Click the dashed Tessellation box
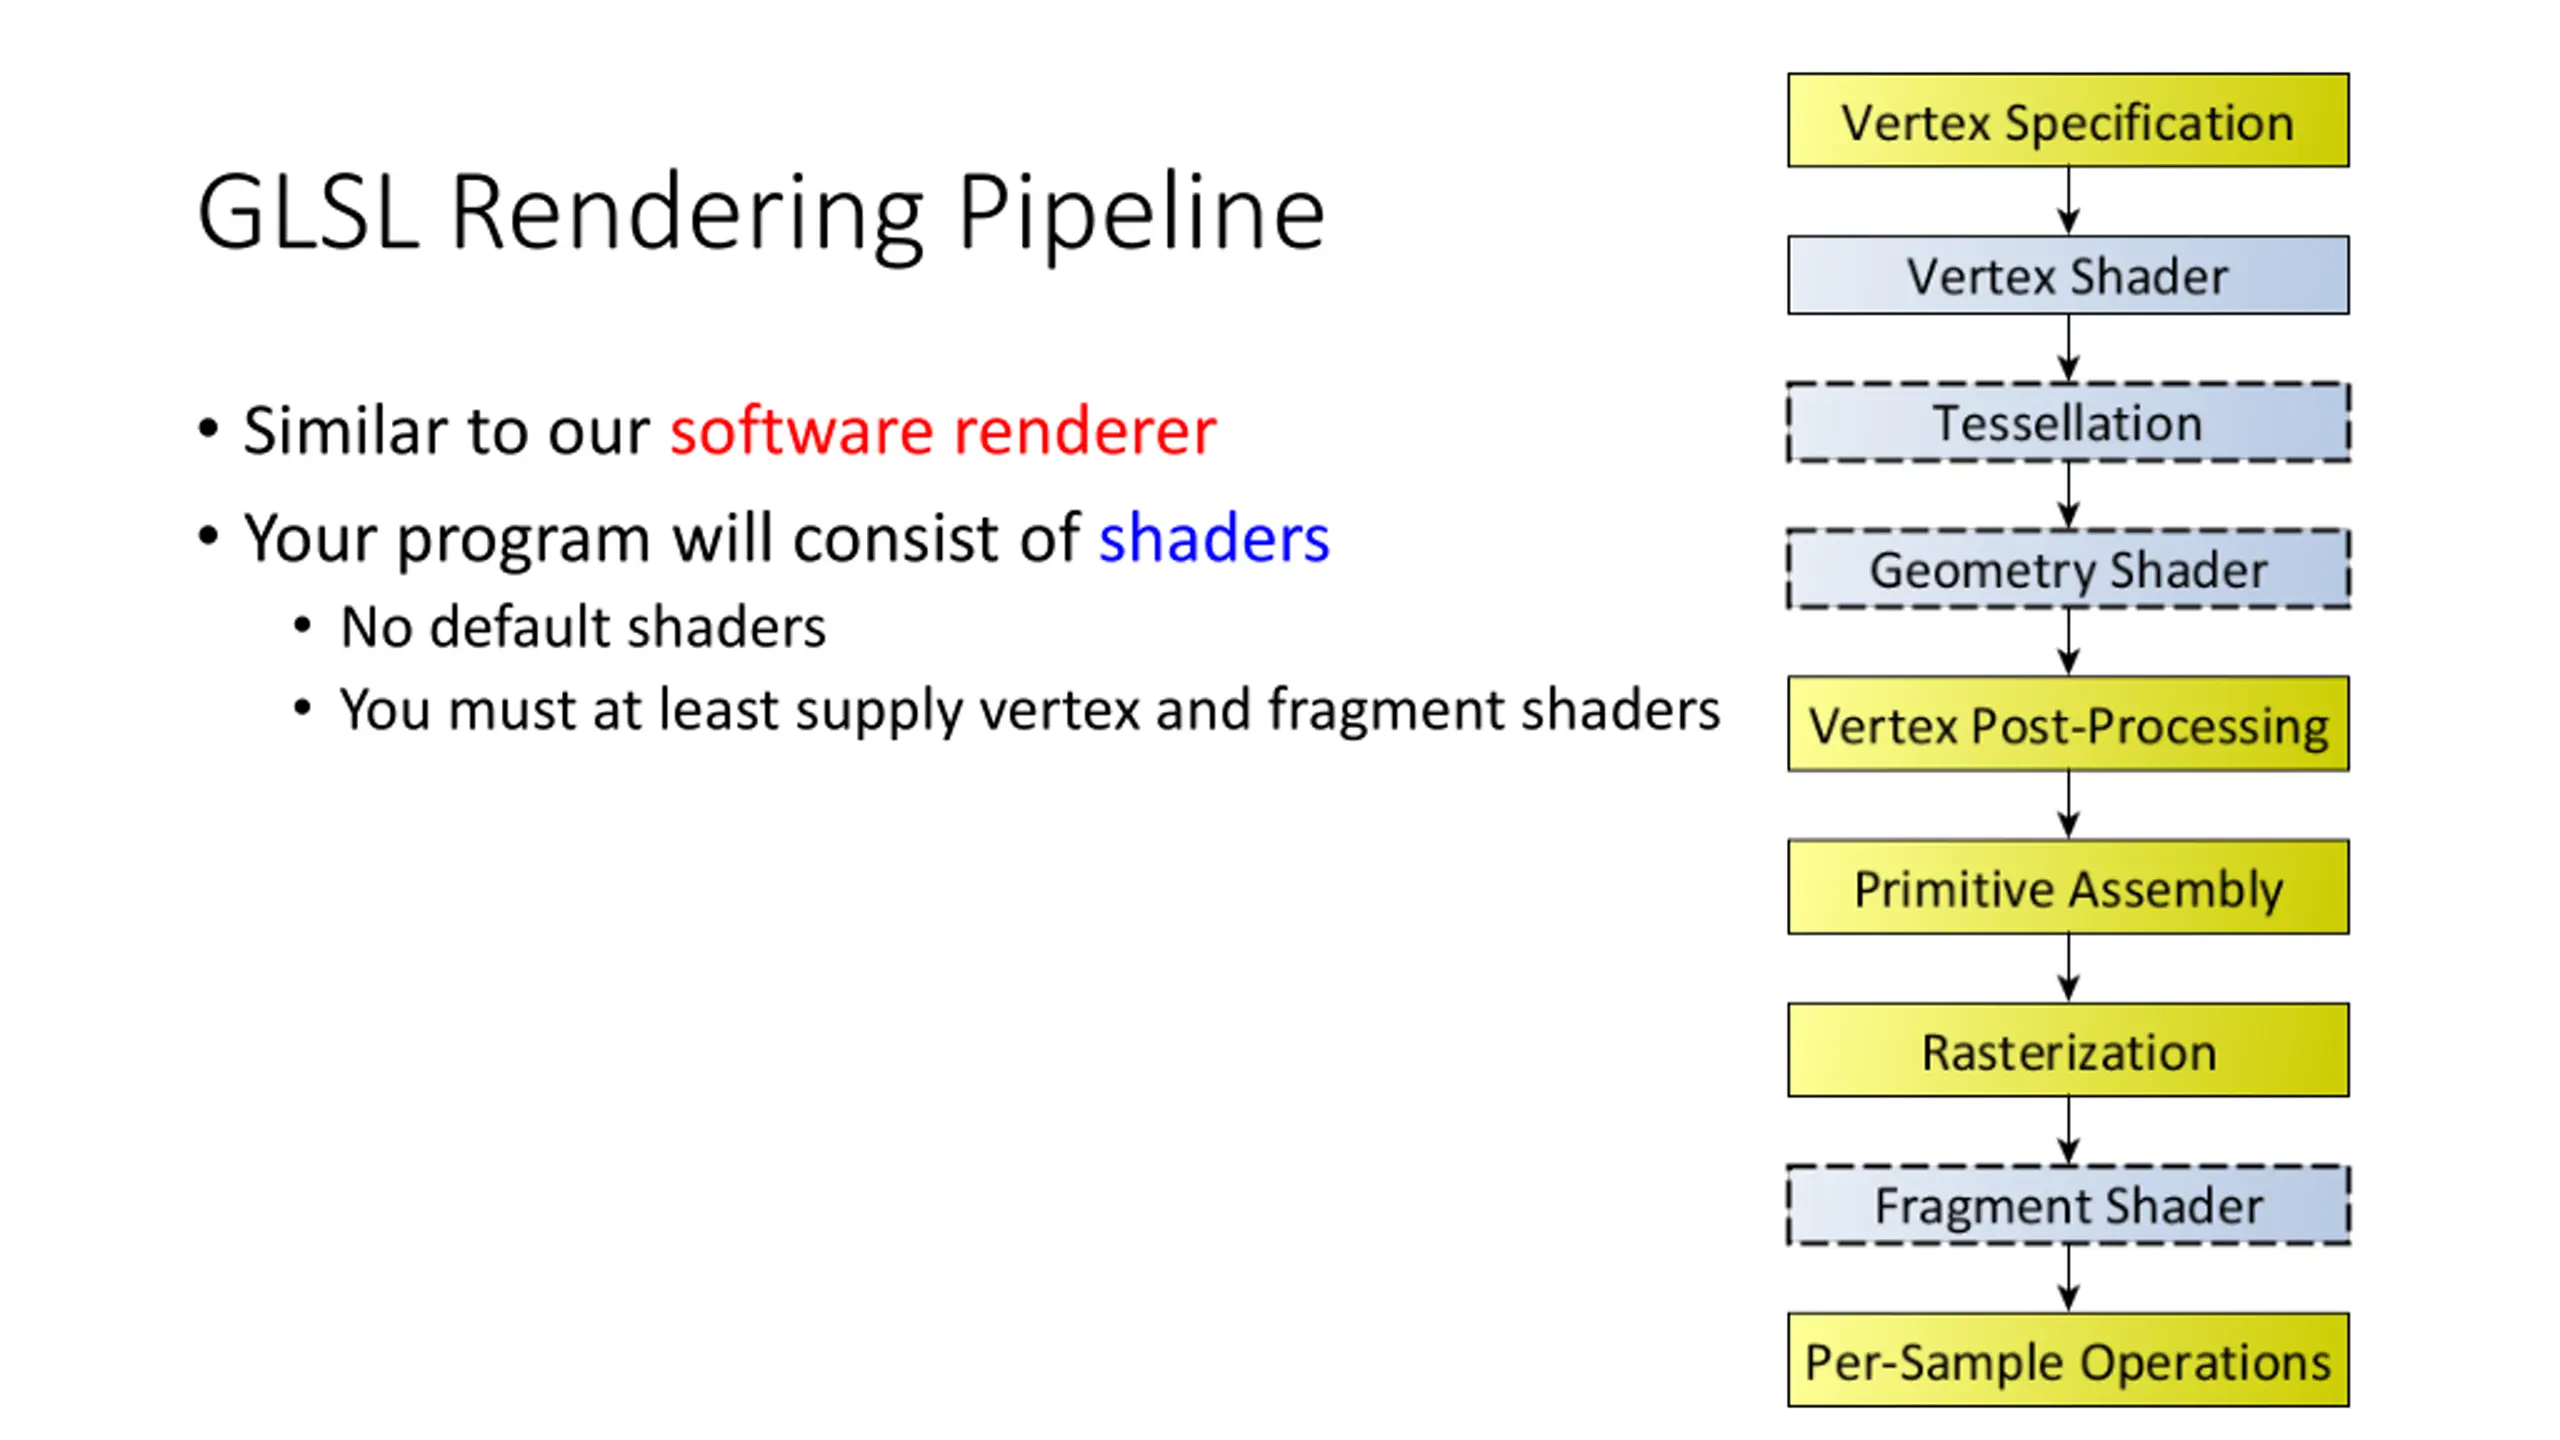This screenshot has width=2560, height=1440. (2067, 422)
